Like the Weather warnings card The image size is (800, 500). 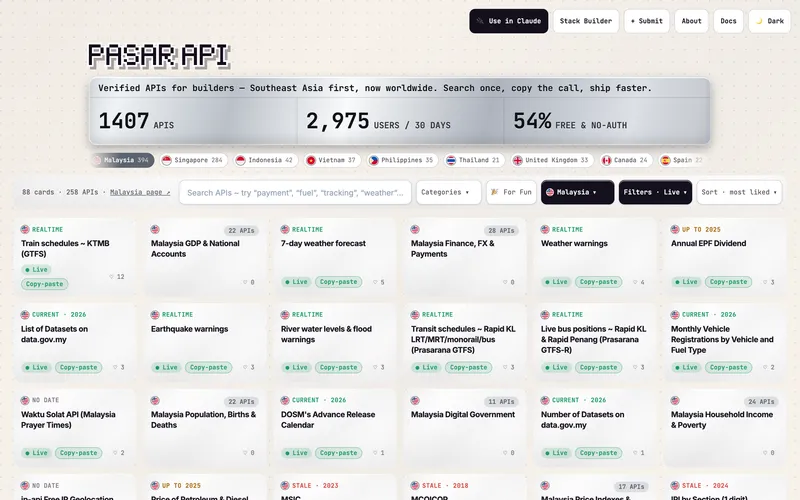[639, 282]
